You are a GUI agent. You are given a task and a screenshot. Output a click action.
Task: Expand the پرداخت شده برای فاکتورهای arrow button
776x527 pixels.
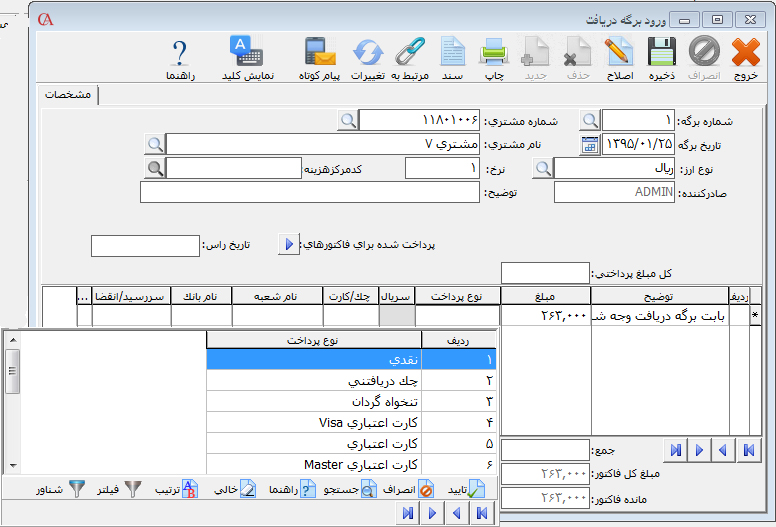289,244
